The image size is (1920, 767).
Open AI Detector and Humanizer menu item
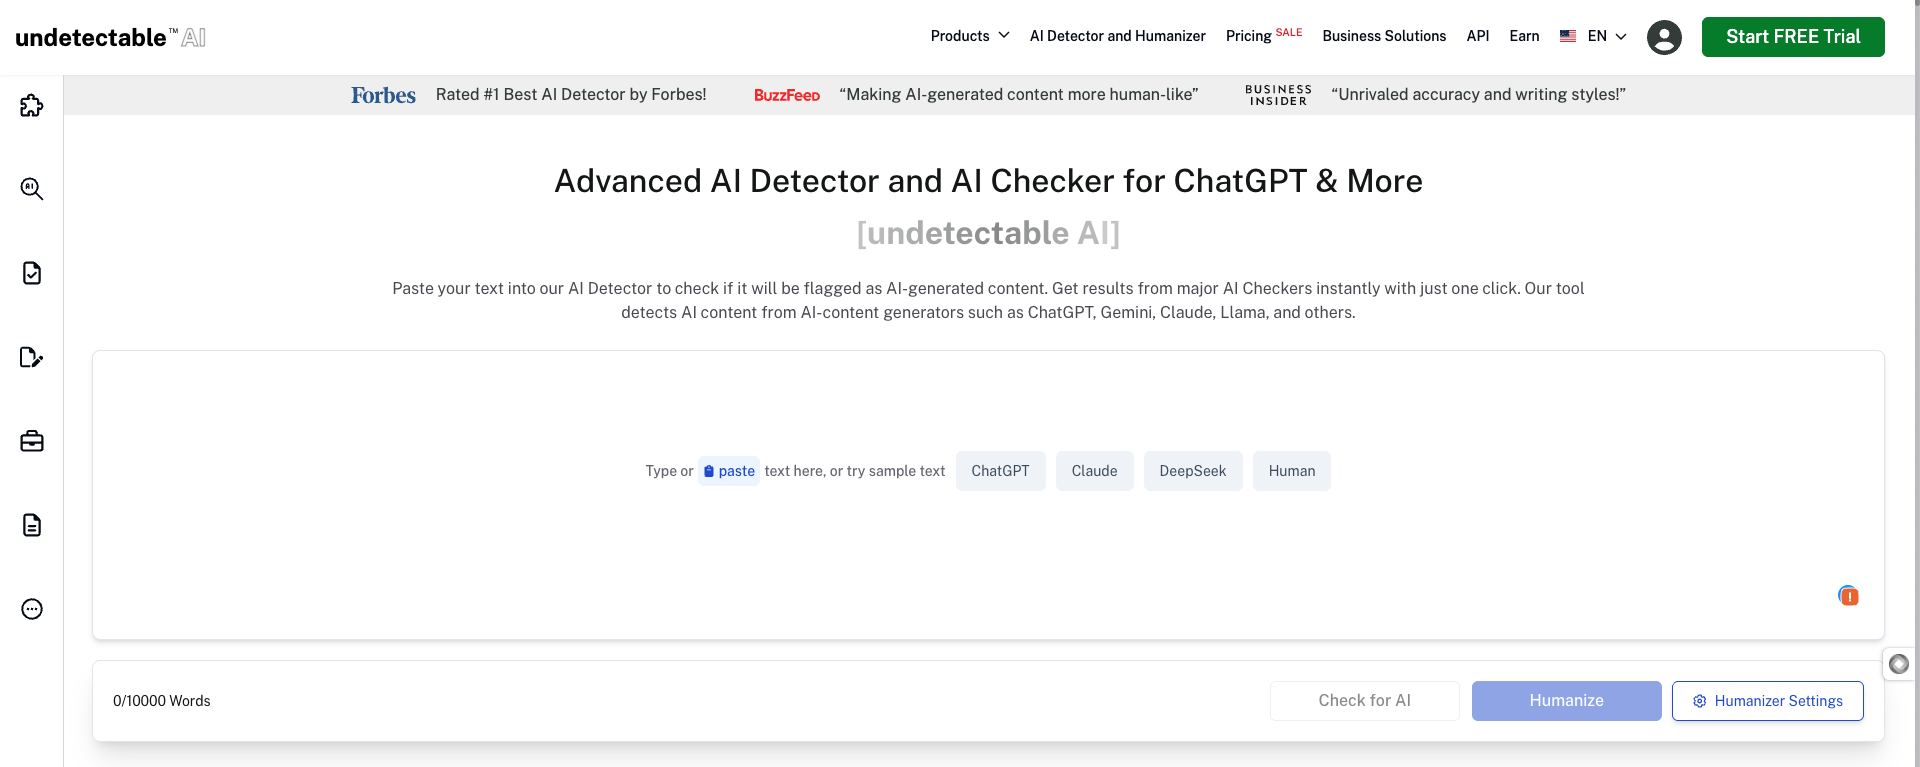tap(1118, 36)
